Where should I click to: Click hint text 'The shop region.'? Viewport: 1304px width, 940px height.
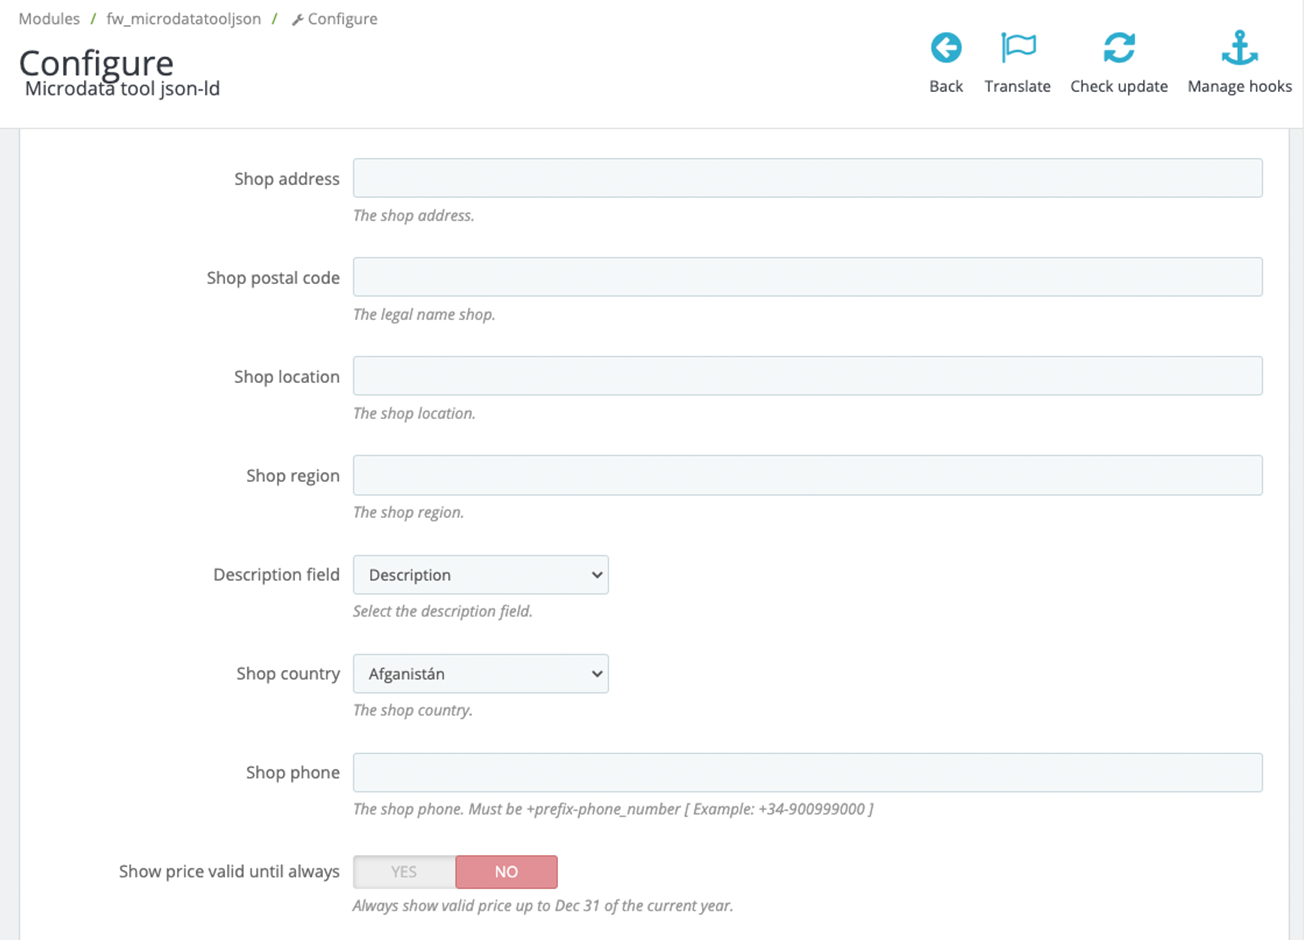(x=409, y=512)
